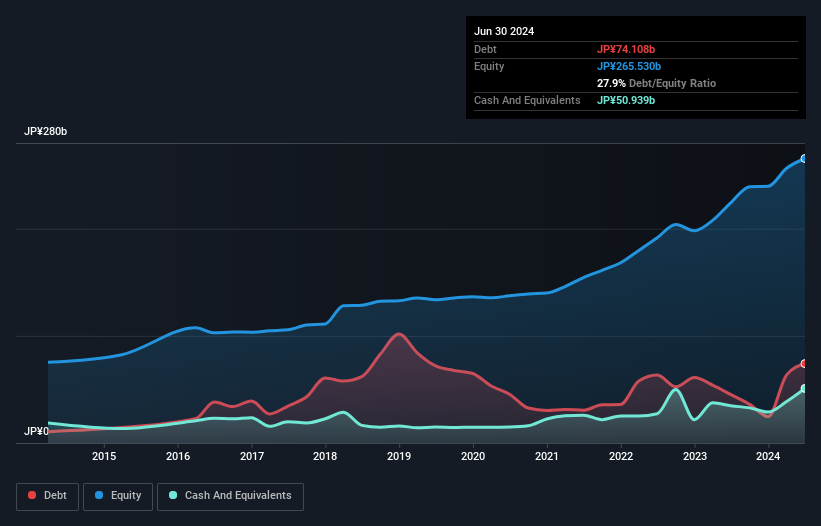Click the 2021 x-axis label
Screen dimensions: 821x526
547,456
